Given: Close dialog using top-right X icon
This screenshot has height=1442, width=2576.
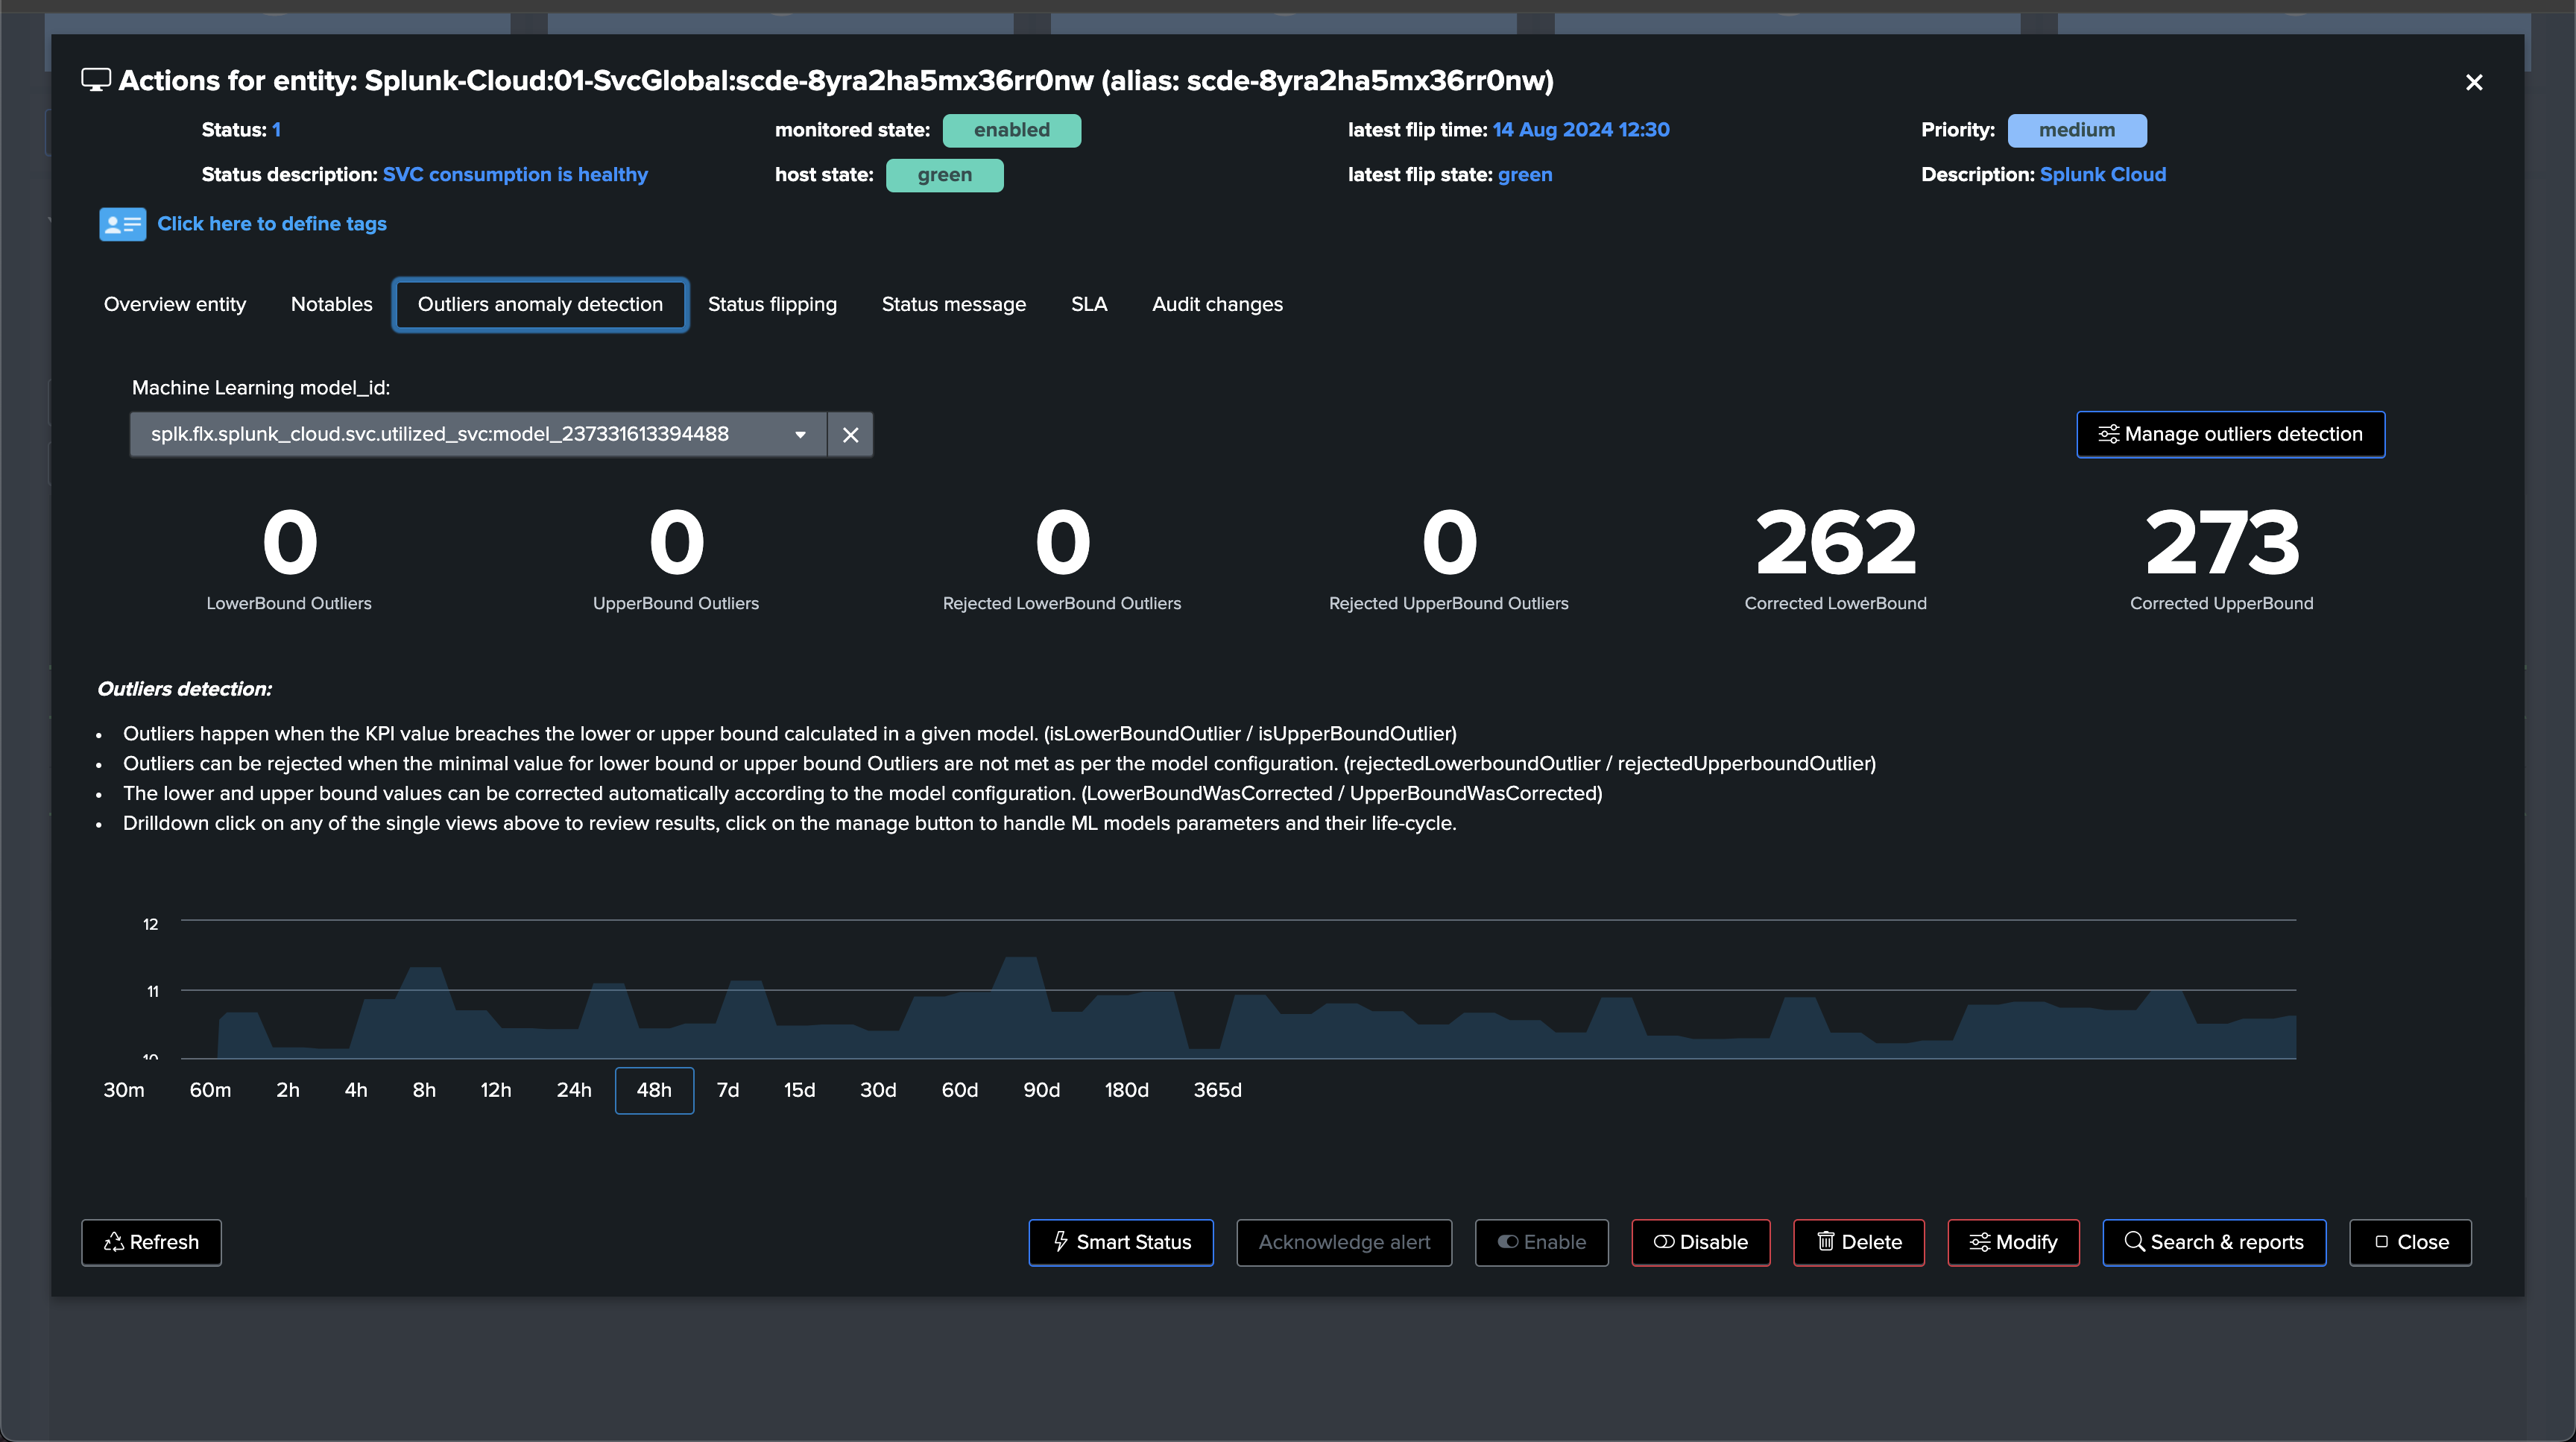Looking at the screenshot, I should coord(2473,82).
